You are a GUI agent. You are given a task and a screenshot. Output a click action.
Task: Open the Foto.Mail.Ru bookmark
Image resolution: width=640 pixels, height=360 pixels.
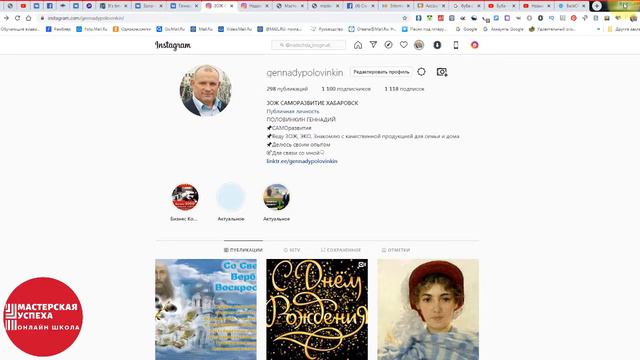(x=92, y=29)
